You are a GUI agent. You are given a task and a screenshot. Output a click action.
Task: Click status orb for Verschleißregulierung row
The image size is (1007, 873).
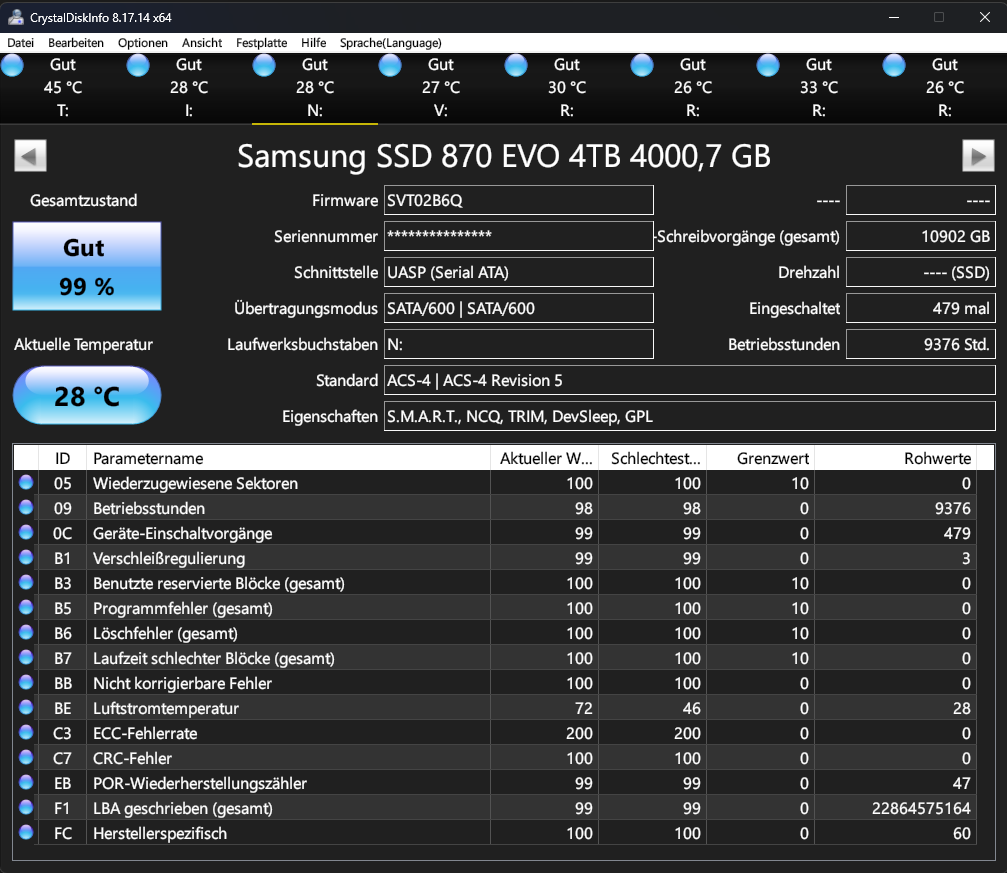click(26, 557)
